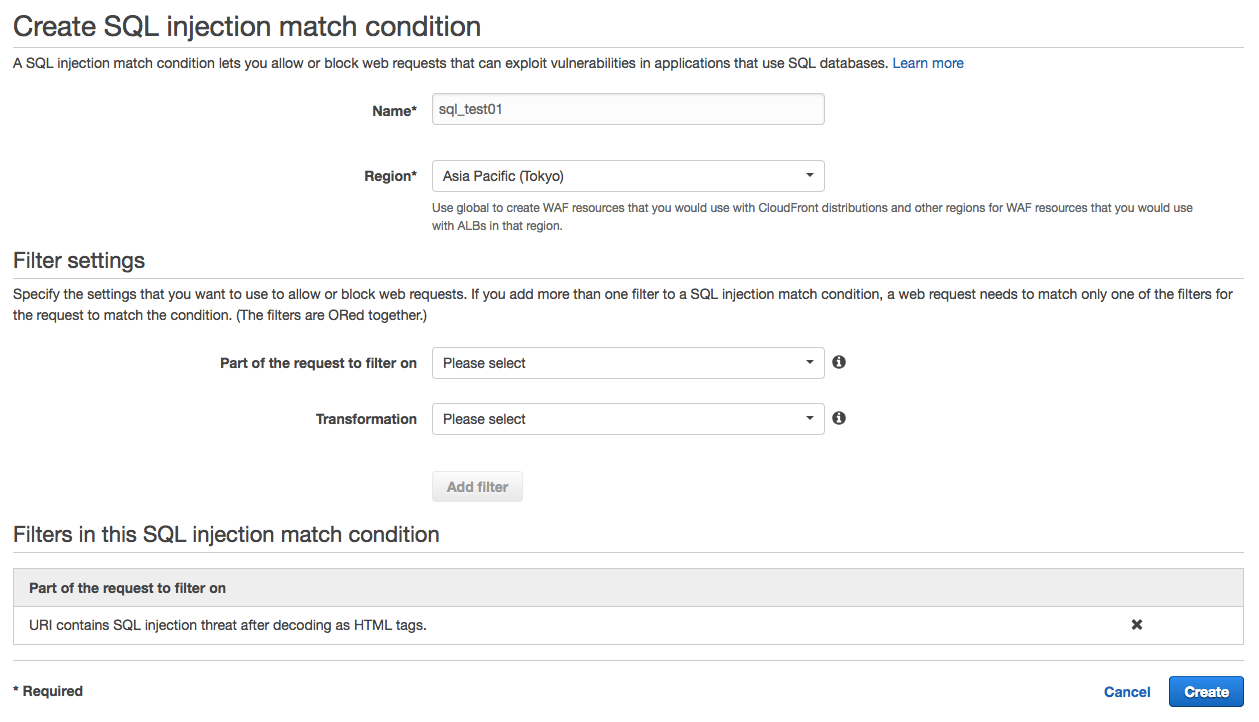Click the info icon beside the request part dropdown
This screenshot has width=1259, height=722.
[x=839, y=362]
